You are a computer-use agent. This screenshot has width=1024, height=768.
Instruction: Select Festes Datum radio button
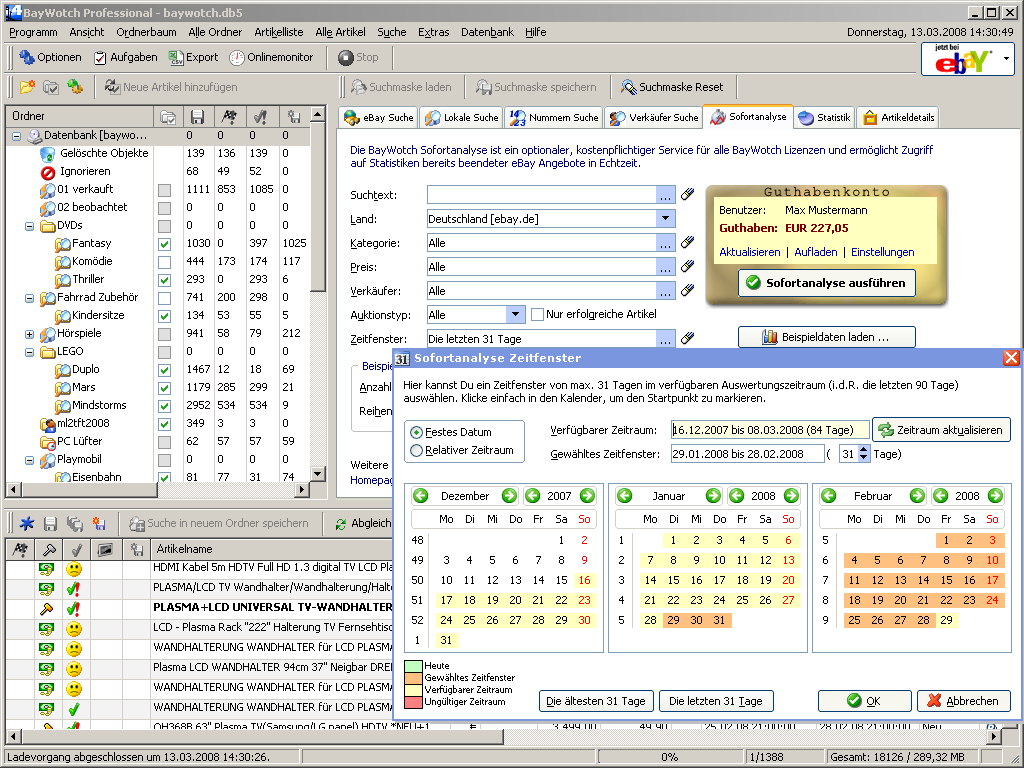pos(416,432)
